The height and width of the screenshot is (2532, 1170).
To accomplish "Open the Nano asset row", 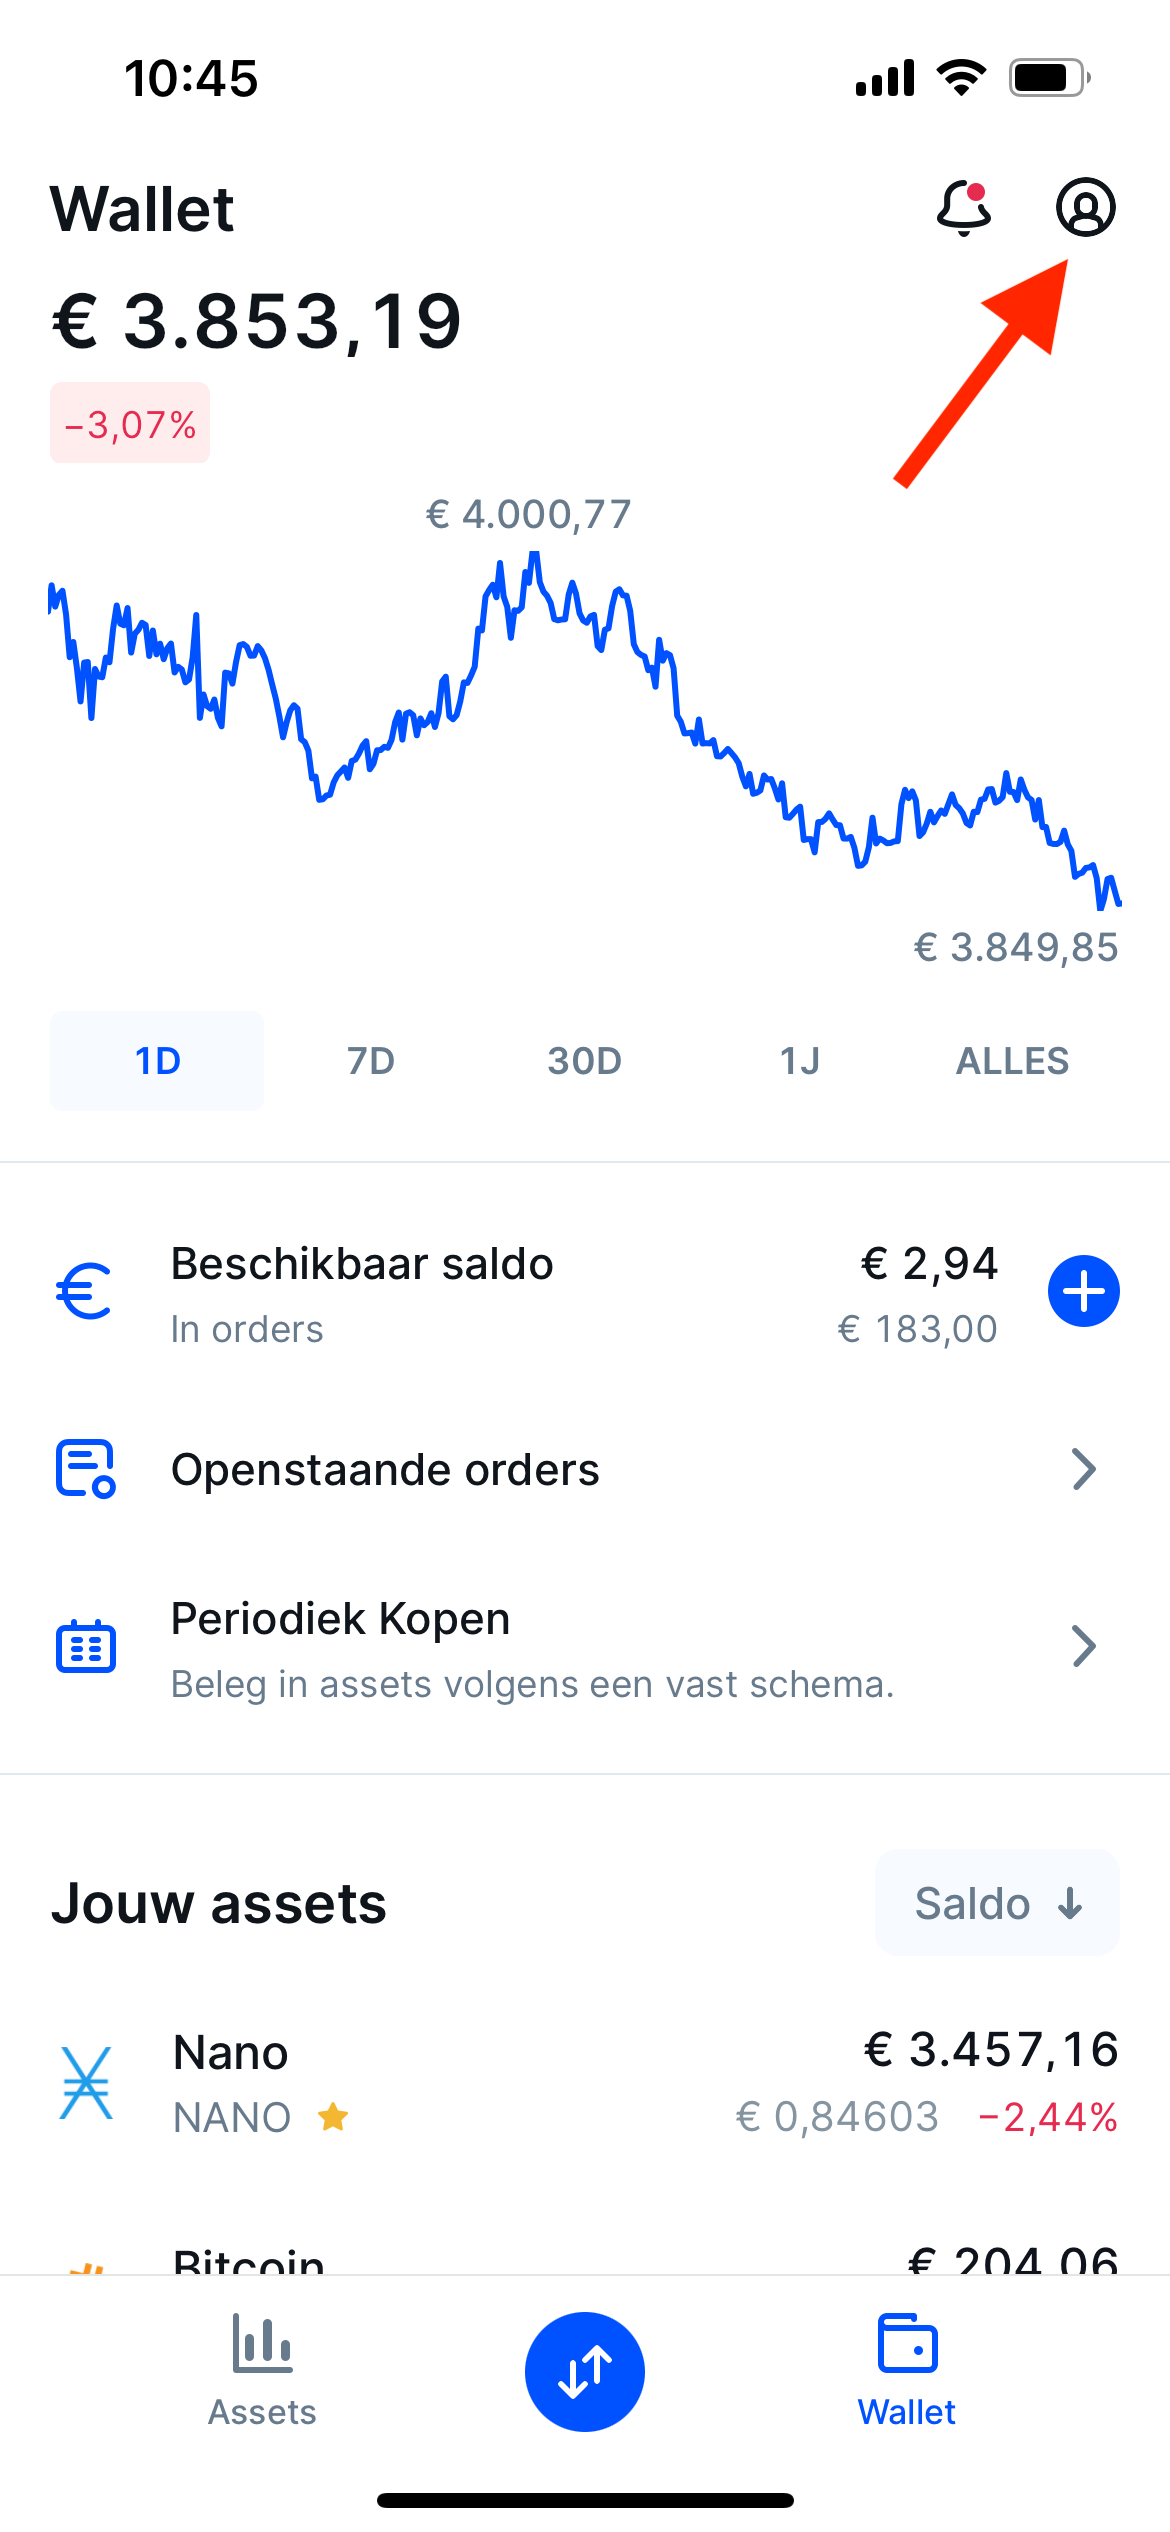I will tap(585, 2083).
